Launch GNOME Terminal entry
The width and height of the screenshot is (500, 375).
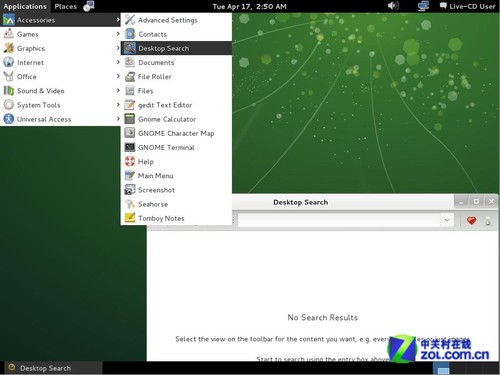click(176, 147)
